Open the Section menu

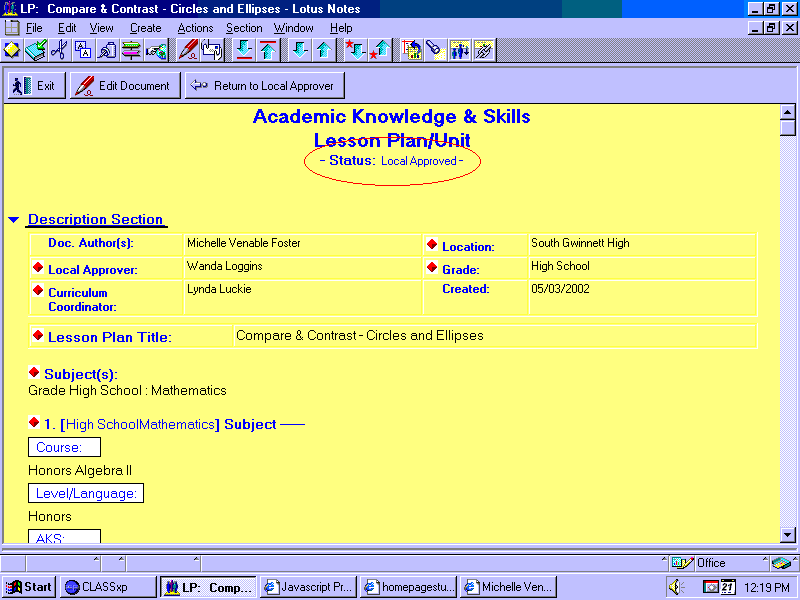[244, 28]
